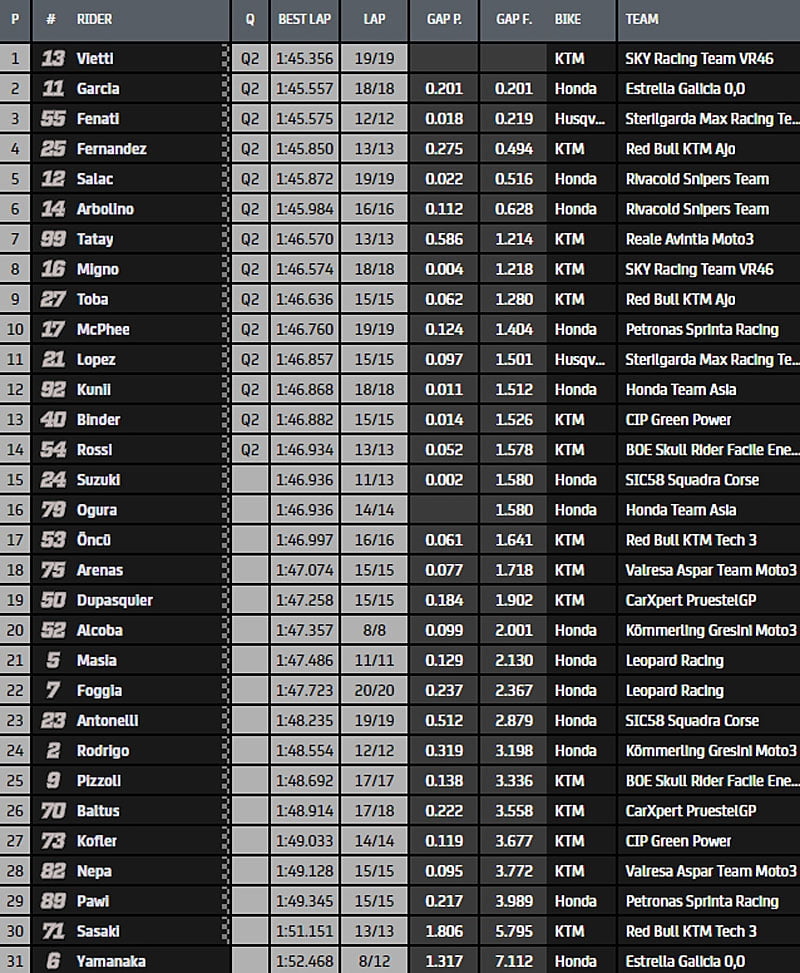Sort by the BEST LAP column header
Screen dimensions: 800x973
pos(305,19)
